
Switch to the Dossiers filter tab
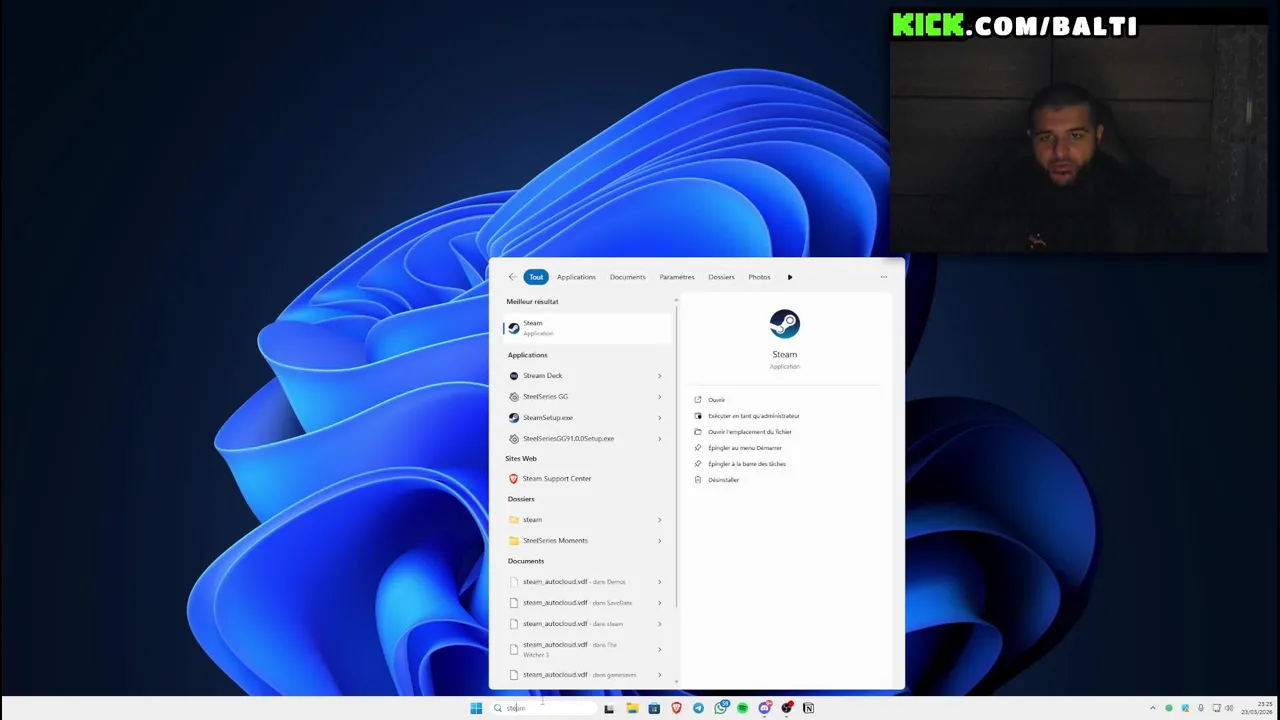tap(721, 277)
